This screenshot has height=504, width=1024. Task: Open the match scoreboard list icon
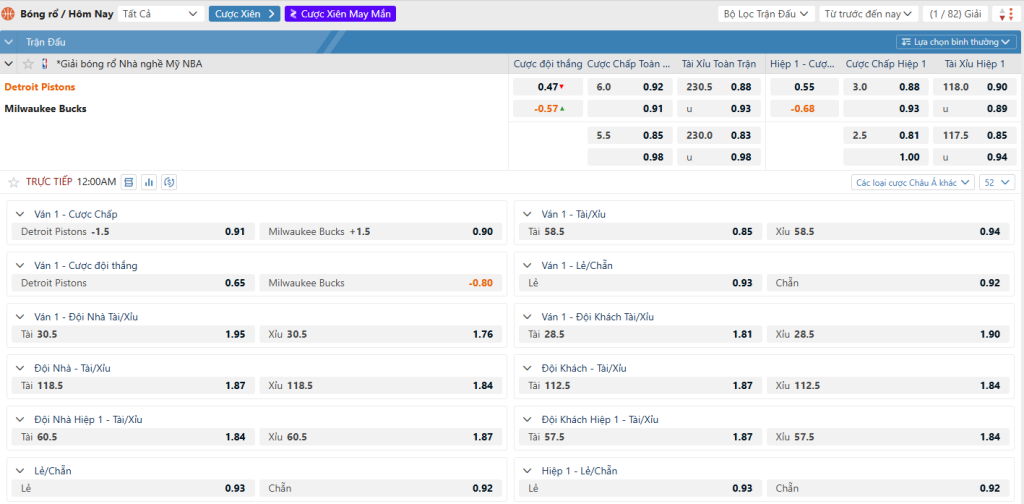[x=129, y=182]
